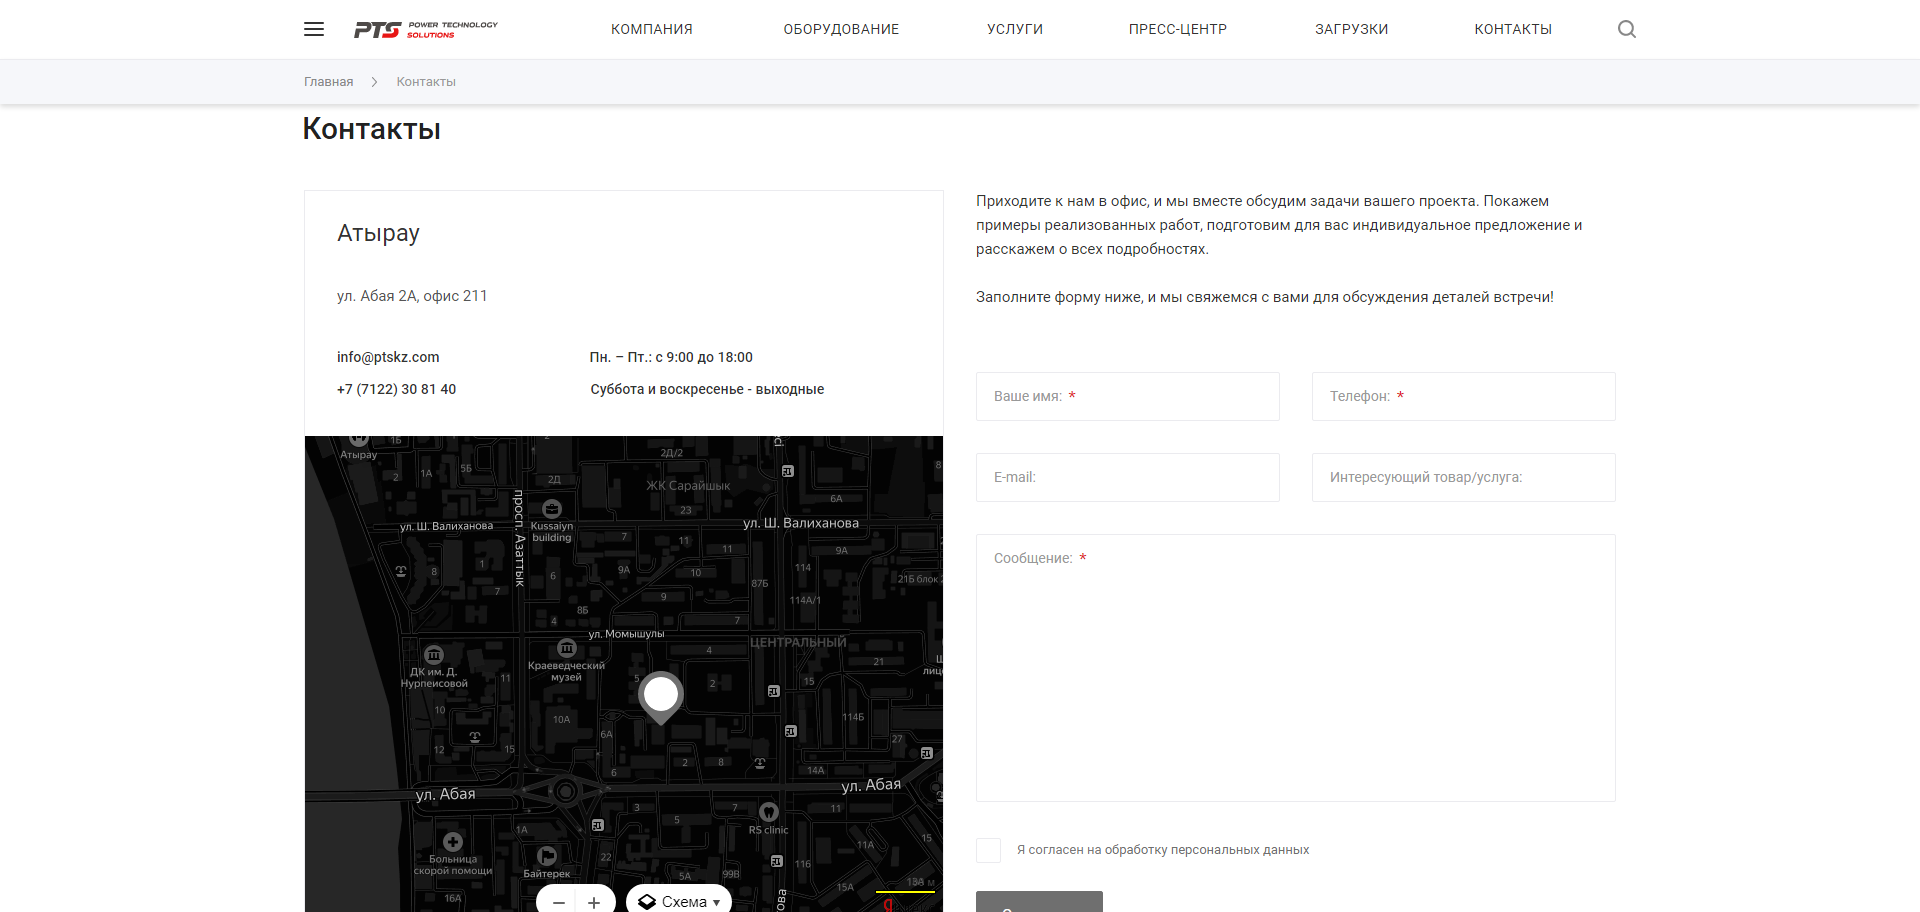This screenshot has width=1920, height=912.
Task: Click the Суббота и воскресенье - выходные text
Action: coord(707,389)
